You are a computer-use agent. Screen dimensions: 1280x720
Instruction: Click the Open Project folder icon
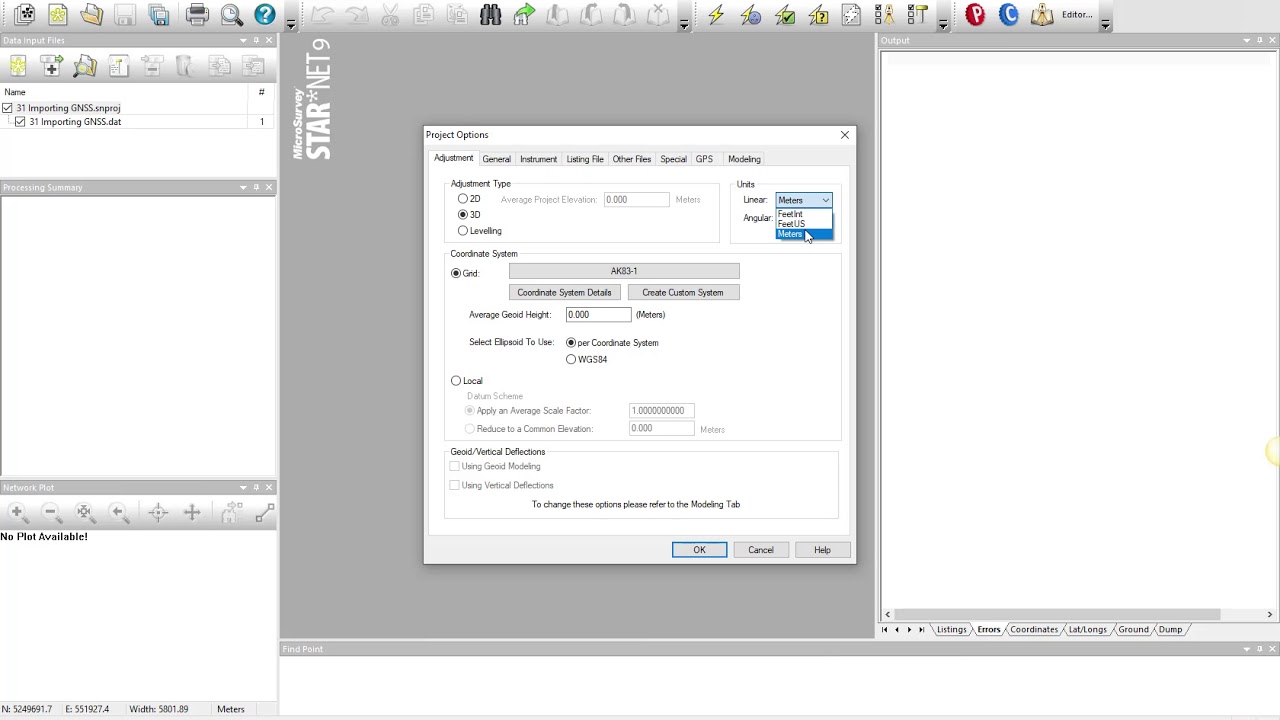[92, 15]
